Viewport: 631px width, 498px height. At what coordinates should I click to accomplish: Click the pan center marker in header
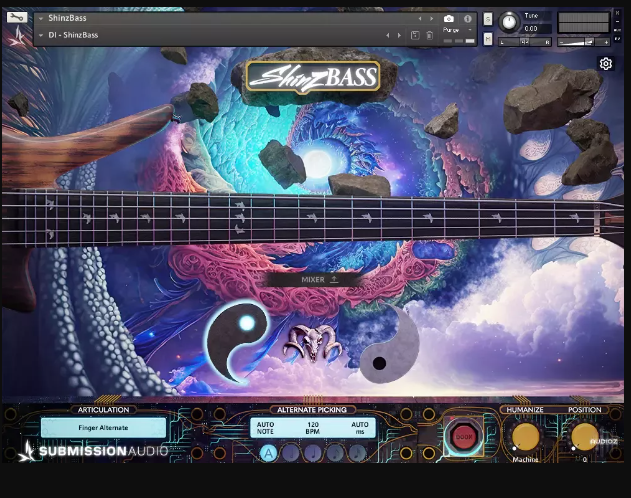(x=525, y=42)
